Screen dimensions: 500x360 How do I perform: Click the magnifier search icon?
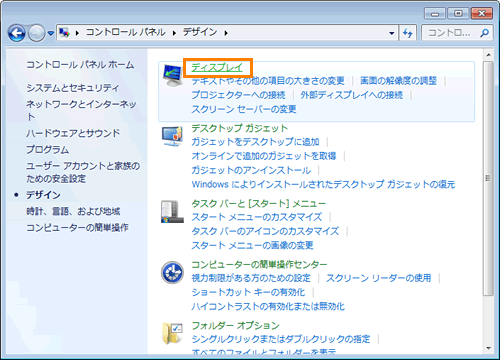point(484,33)
